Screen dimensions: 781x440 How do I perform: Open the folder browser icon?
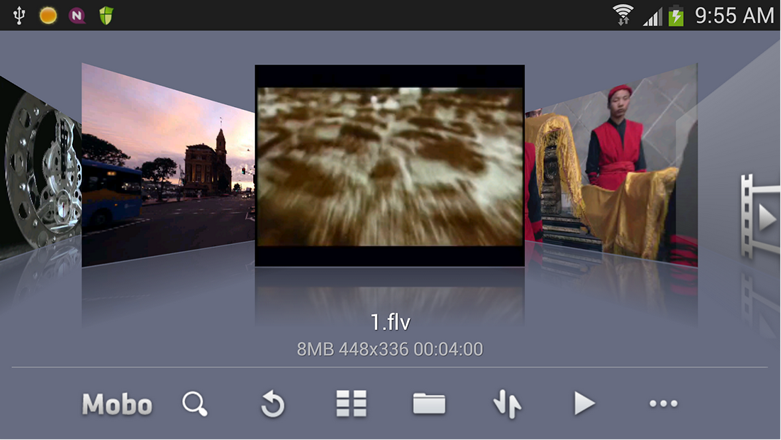[429, 403]
